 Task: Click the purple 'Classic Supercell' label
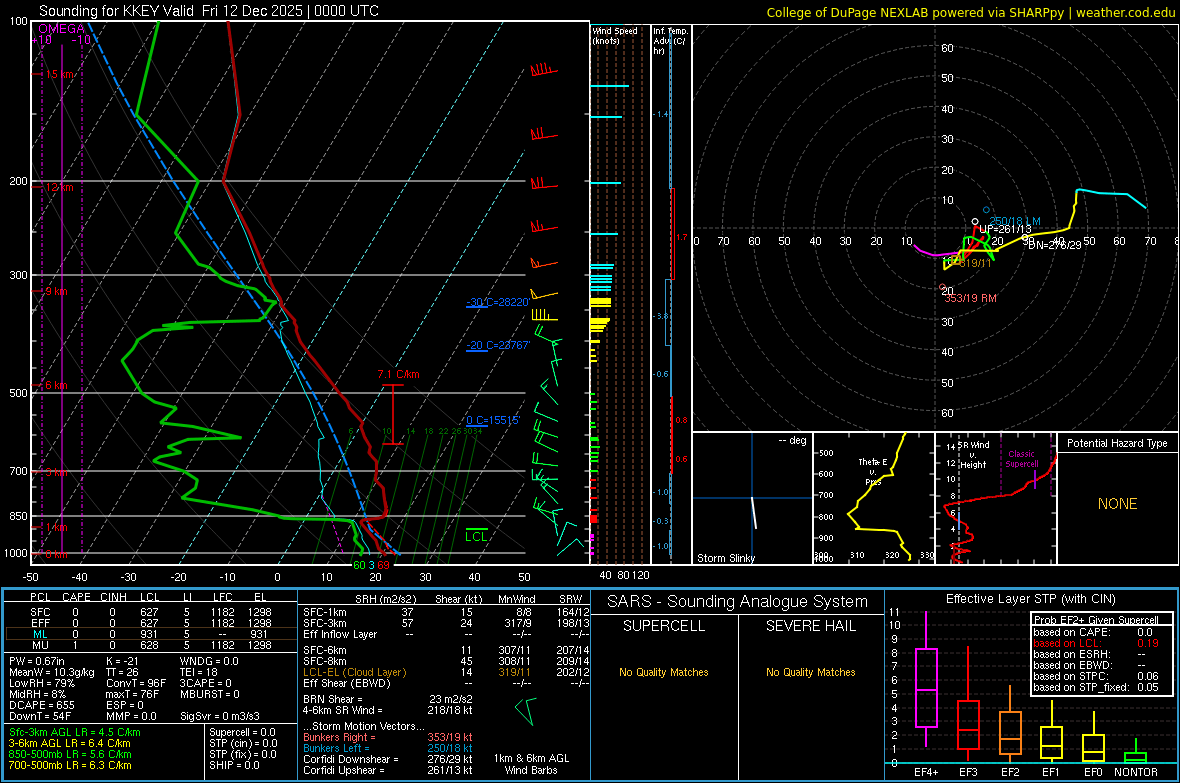pos(1021,459)
